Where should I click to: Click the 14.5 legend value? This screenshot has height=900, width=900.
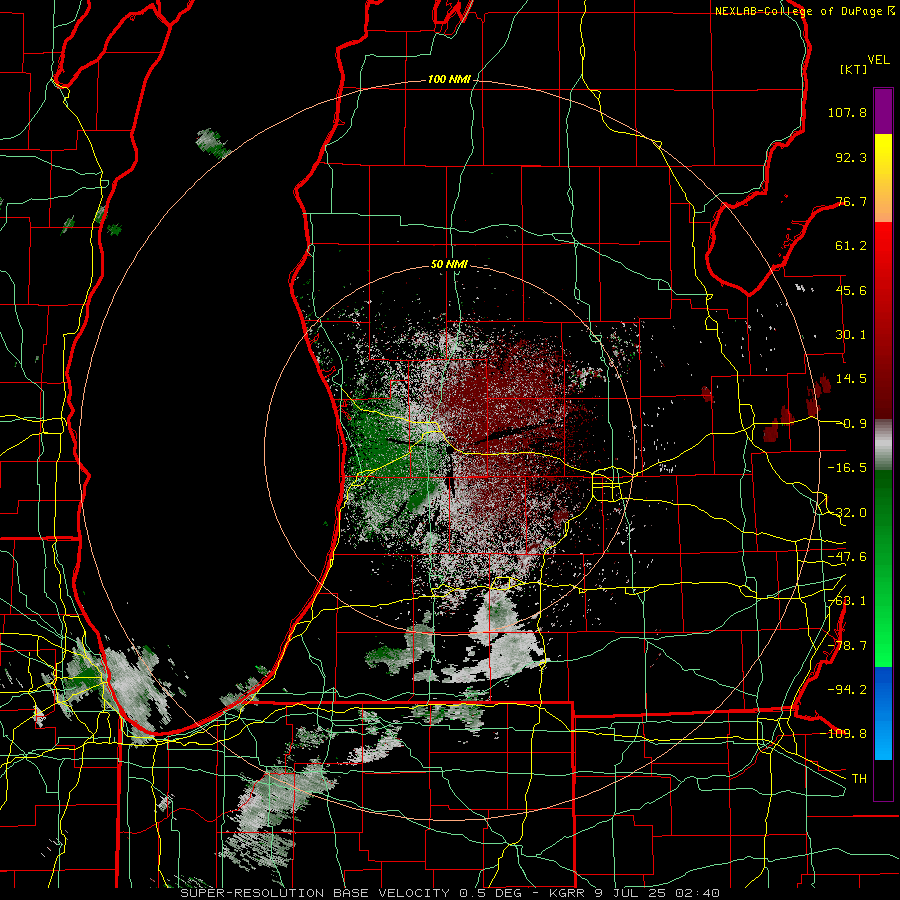click(851, 379)
